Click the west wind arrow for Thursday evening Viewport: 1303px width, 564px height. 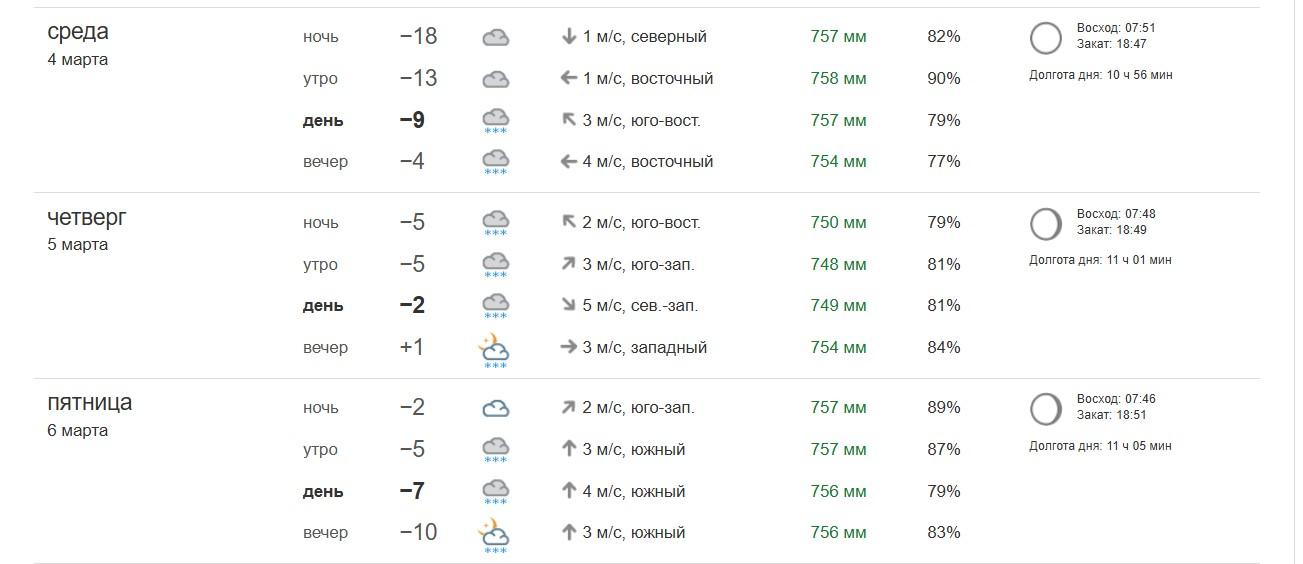pyautogui.click(x=569, y=347)
